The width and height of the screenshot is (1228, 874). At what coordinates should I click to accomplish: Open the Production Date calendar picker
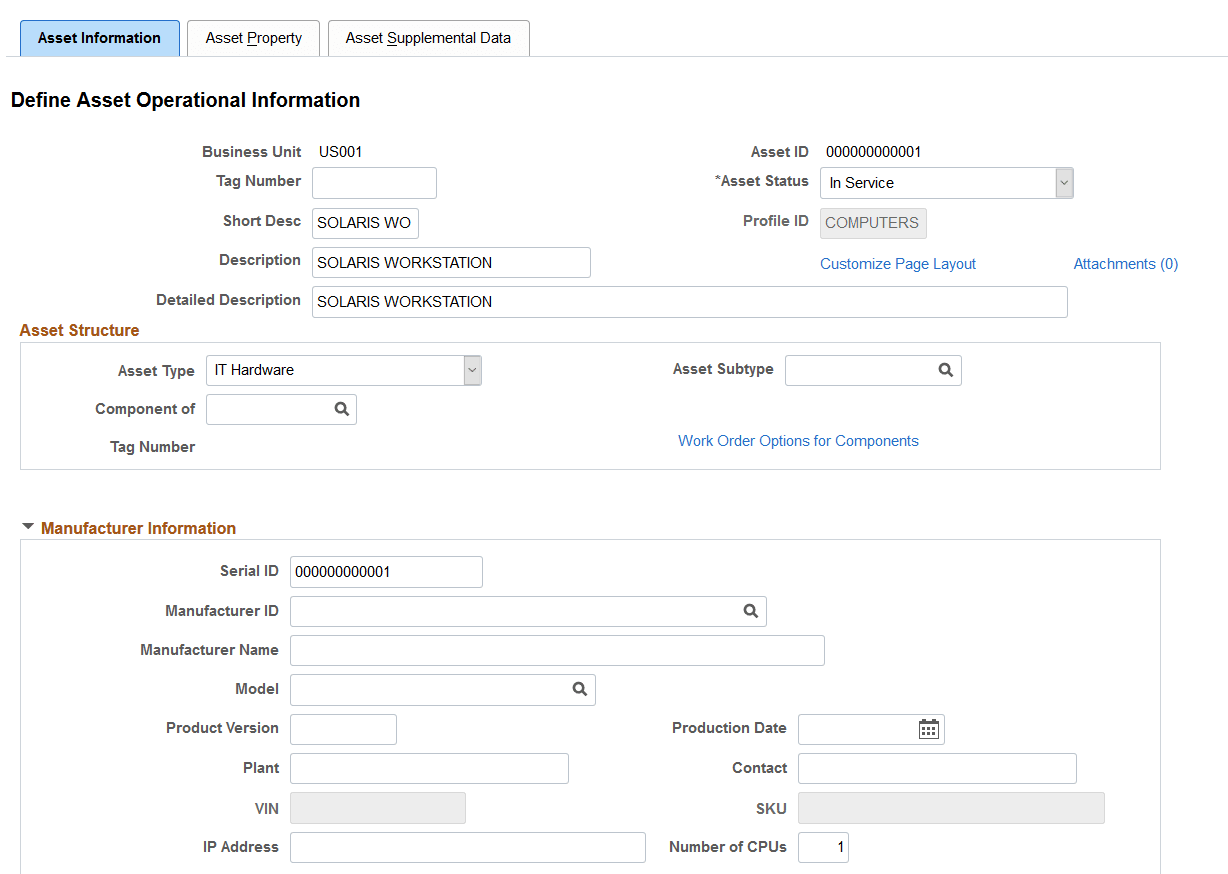928,729
